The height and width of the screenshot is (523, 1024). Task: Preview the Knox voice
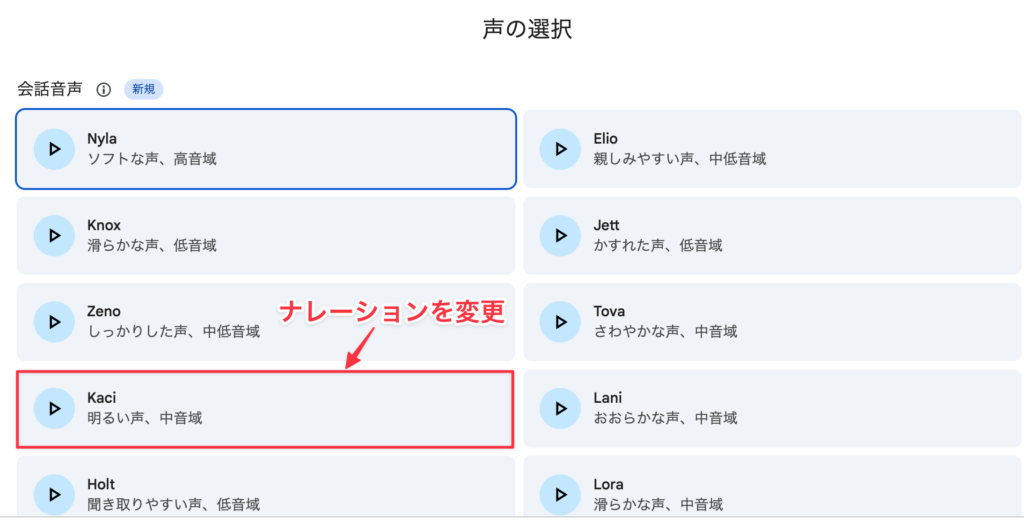click(x=54, y=235)
